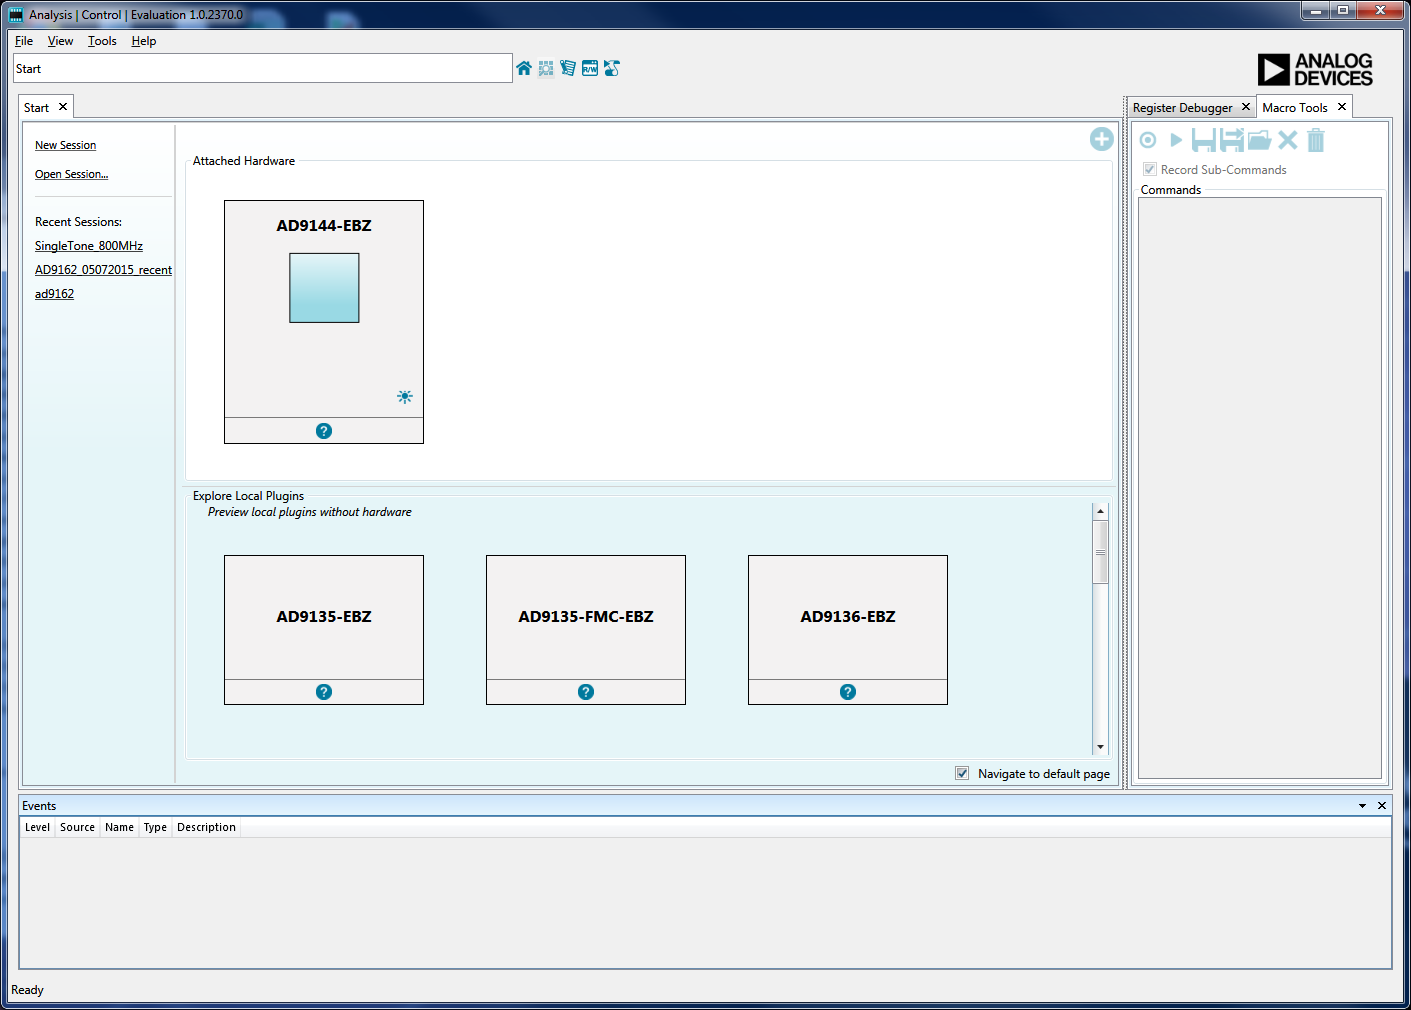Image resolution: width=1411 pixels, height=1010 pixels.
Task: Click the Home icon in the toolbar
Action: coord(524,68)
